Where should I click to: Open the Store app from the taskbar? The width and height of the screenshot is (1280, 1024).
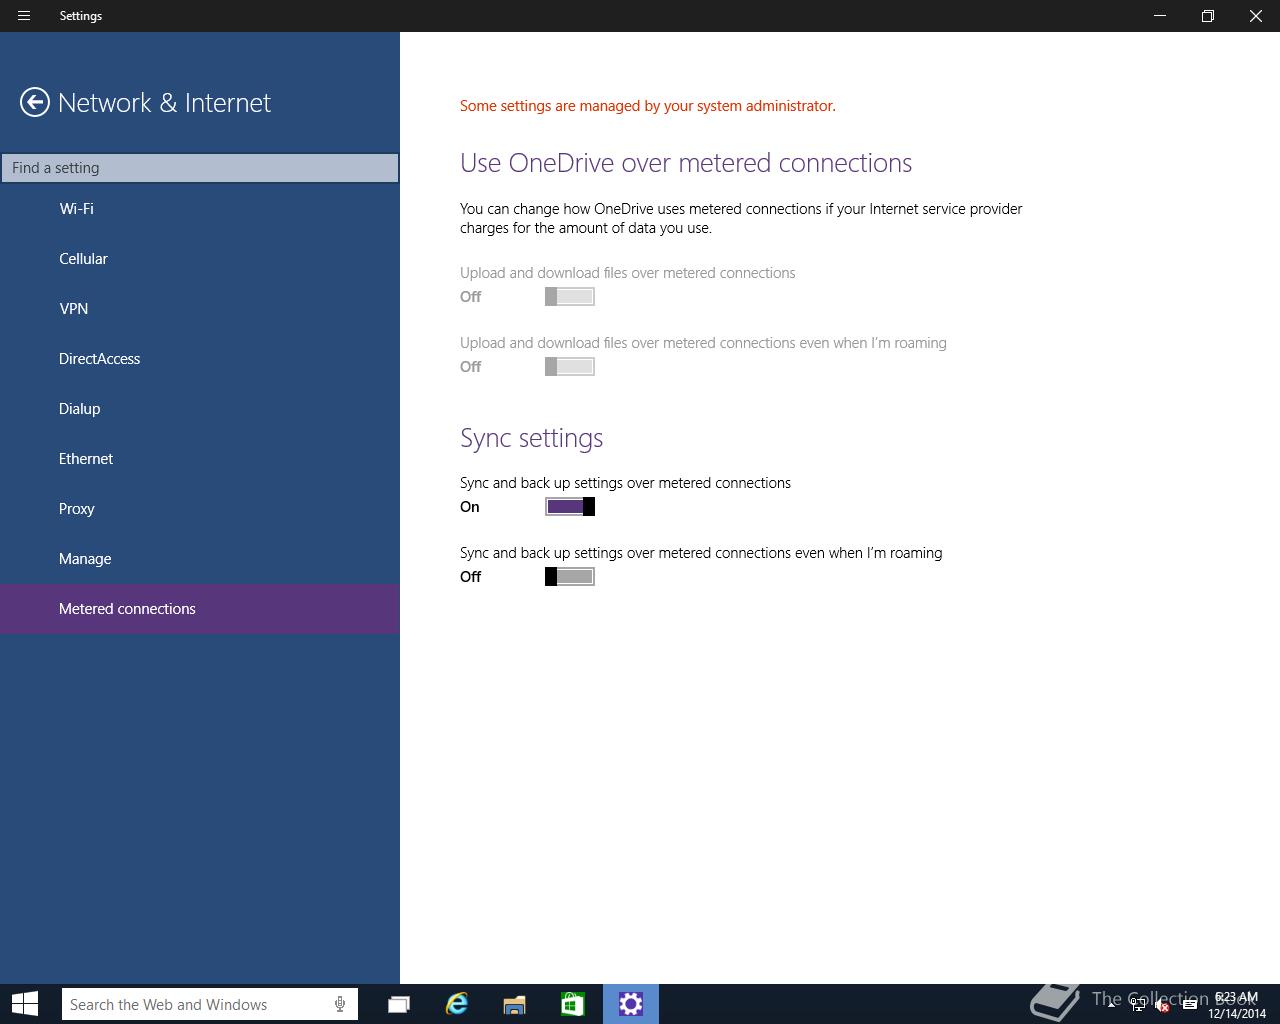pos(572,1004)
